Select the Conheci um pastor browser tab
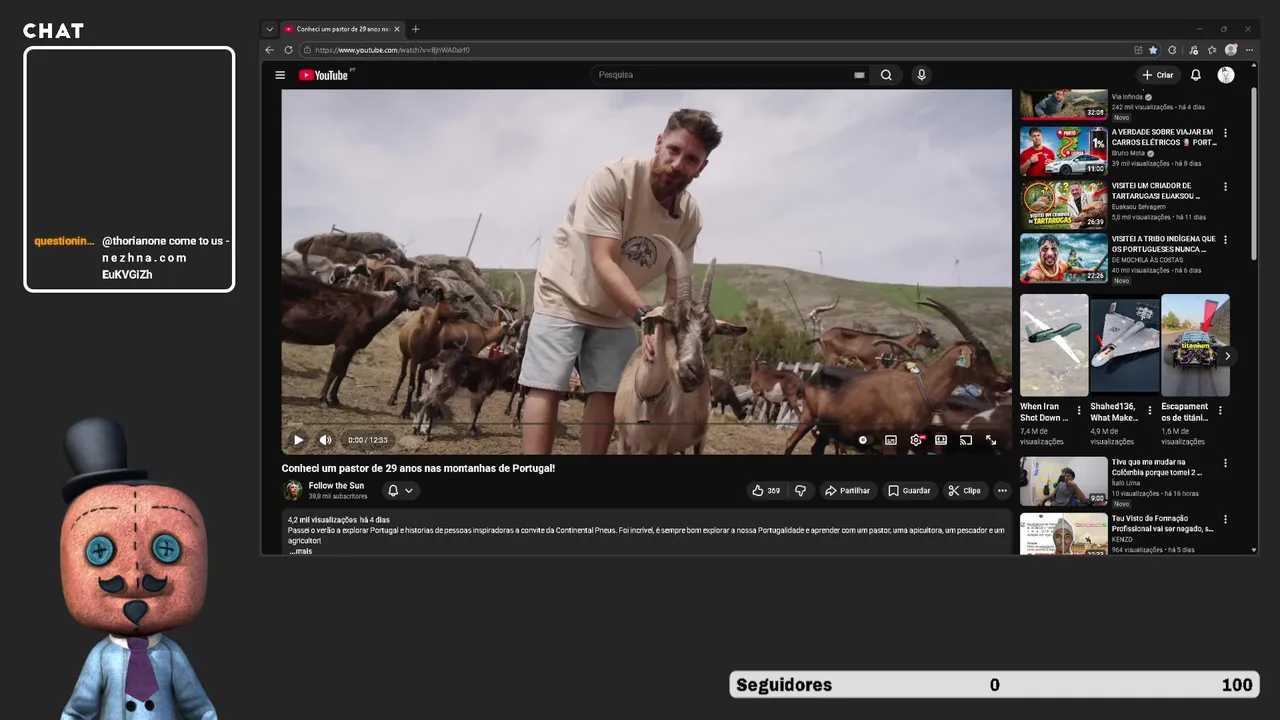Screen dimensions: 1280x720 point(342,29)
